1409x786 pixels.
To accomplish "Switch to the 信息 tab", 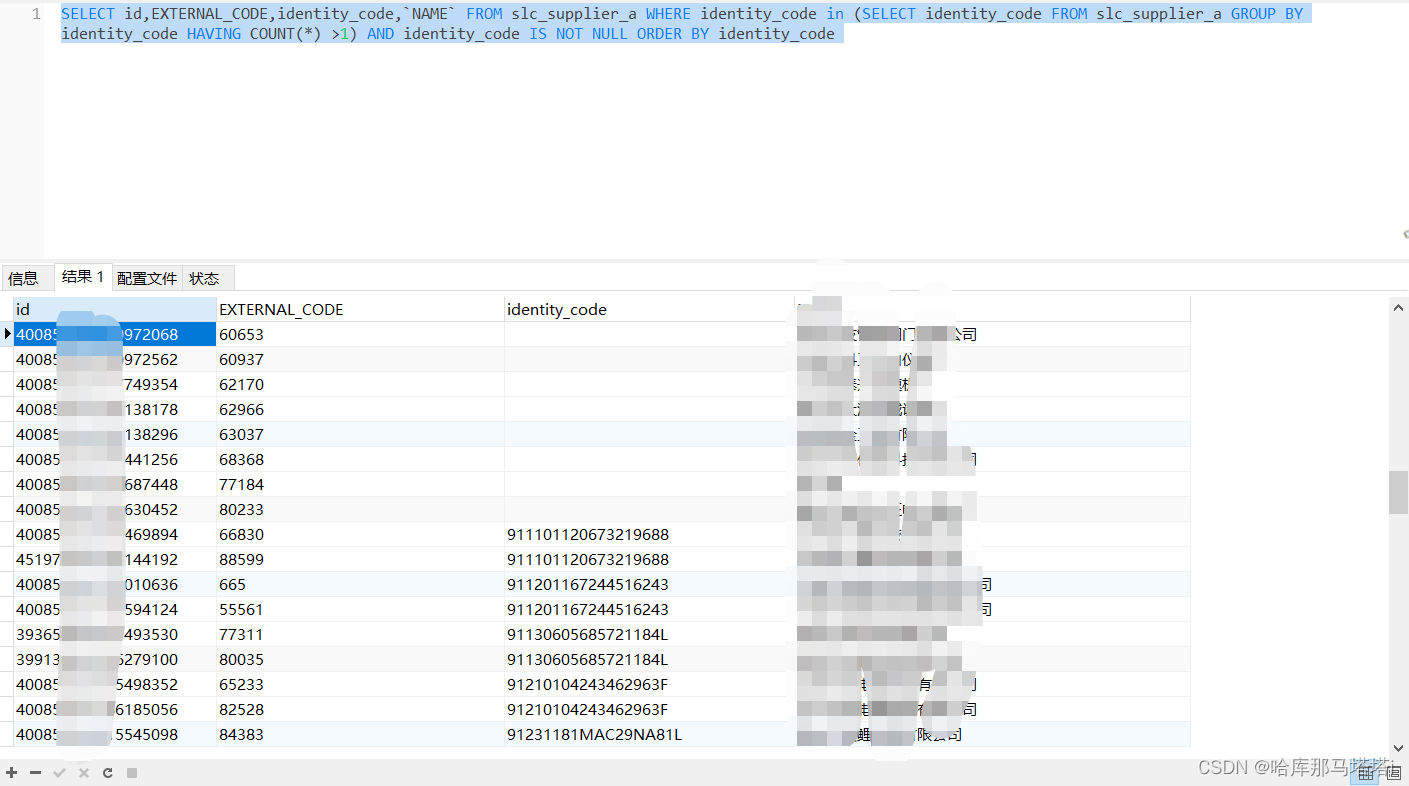I will 26,277.
